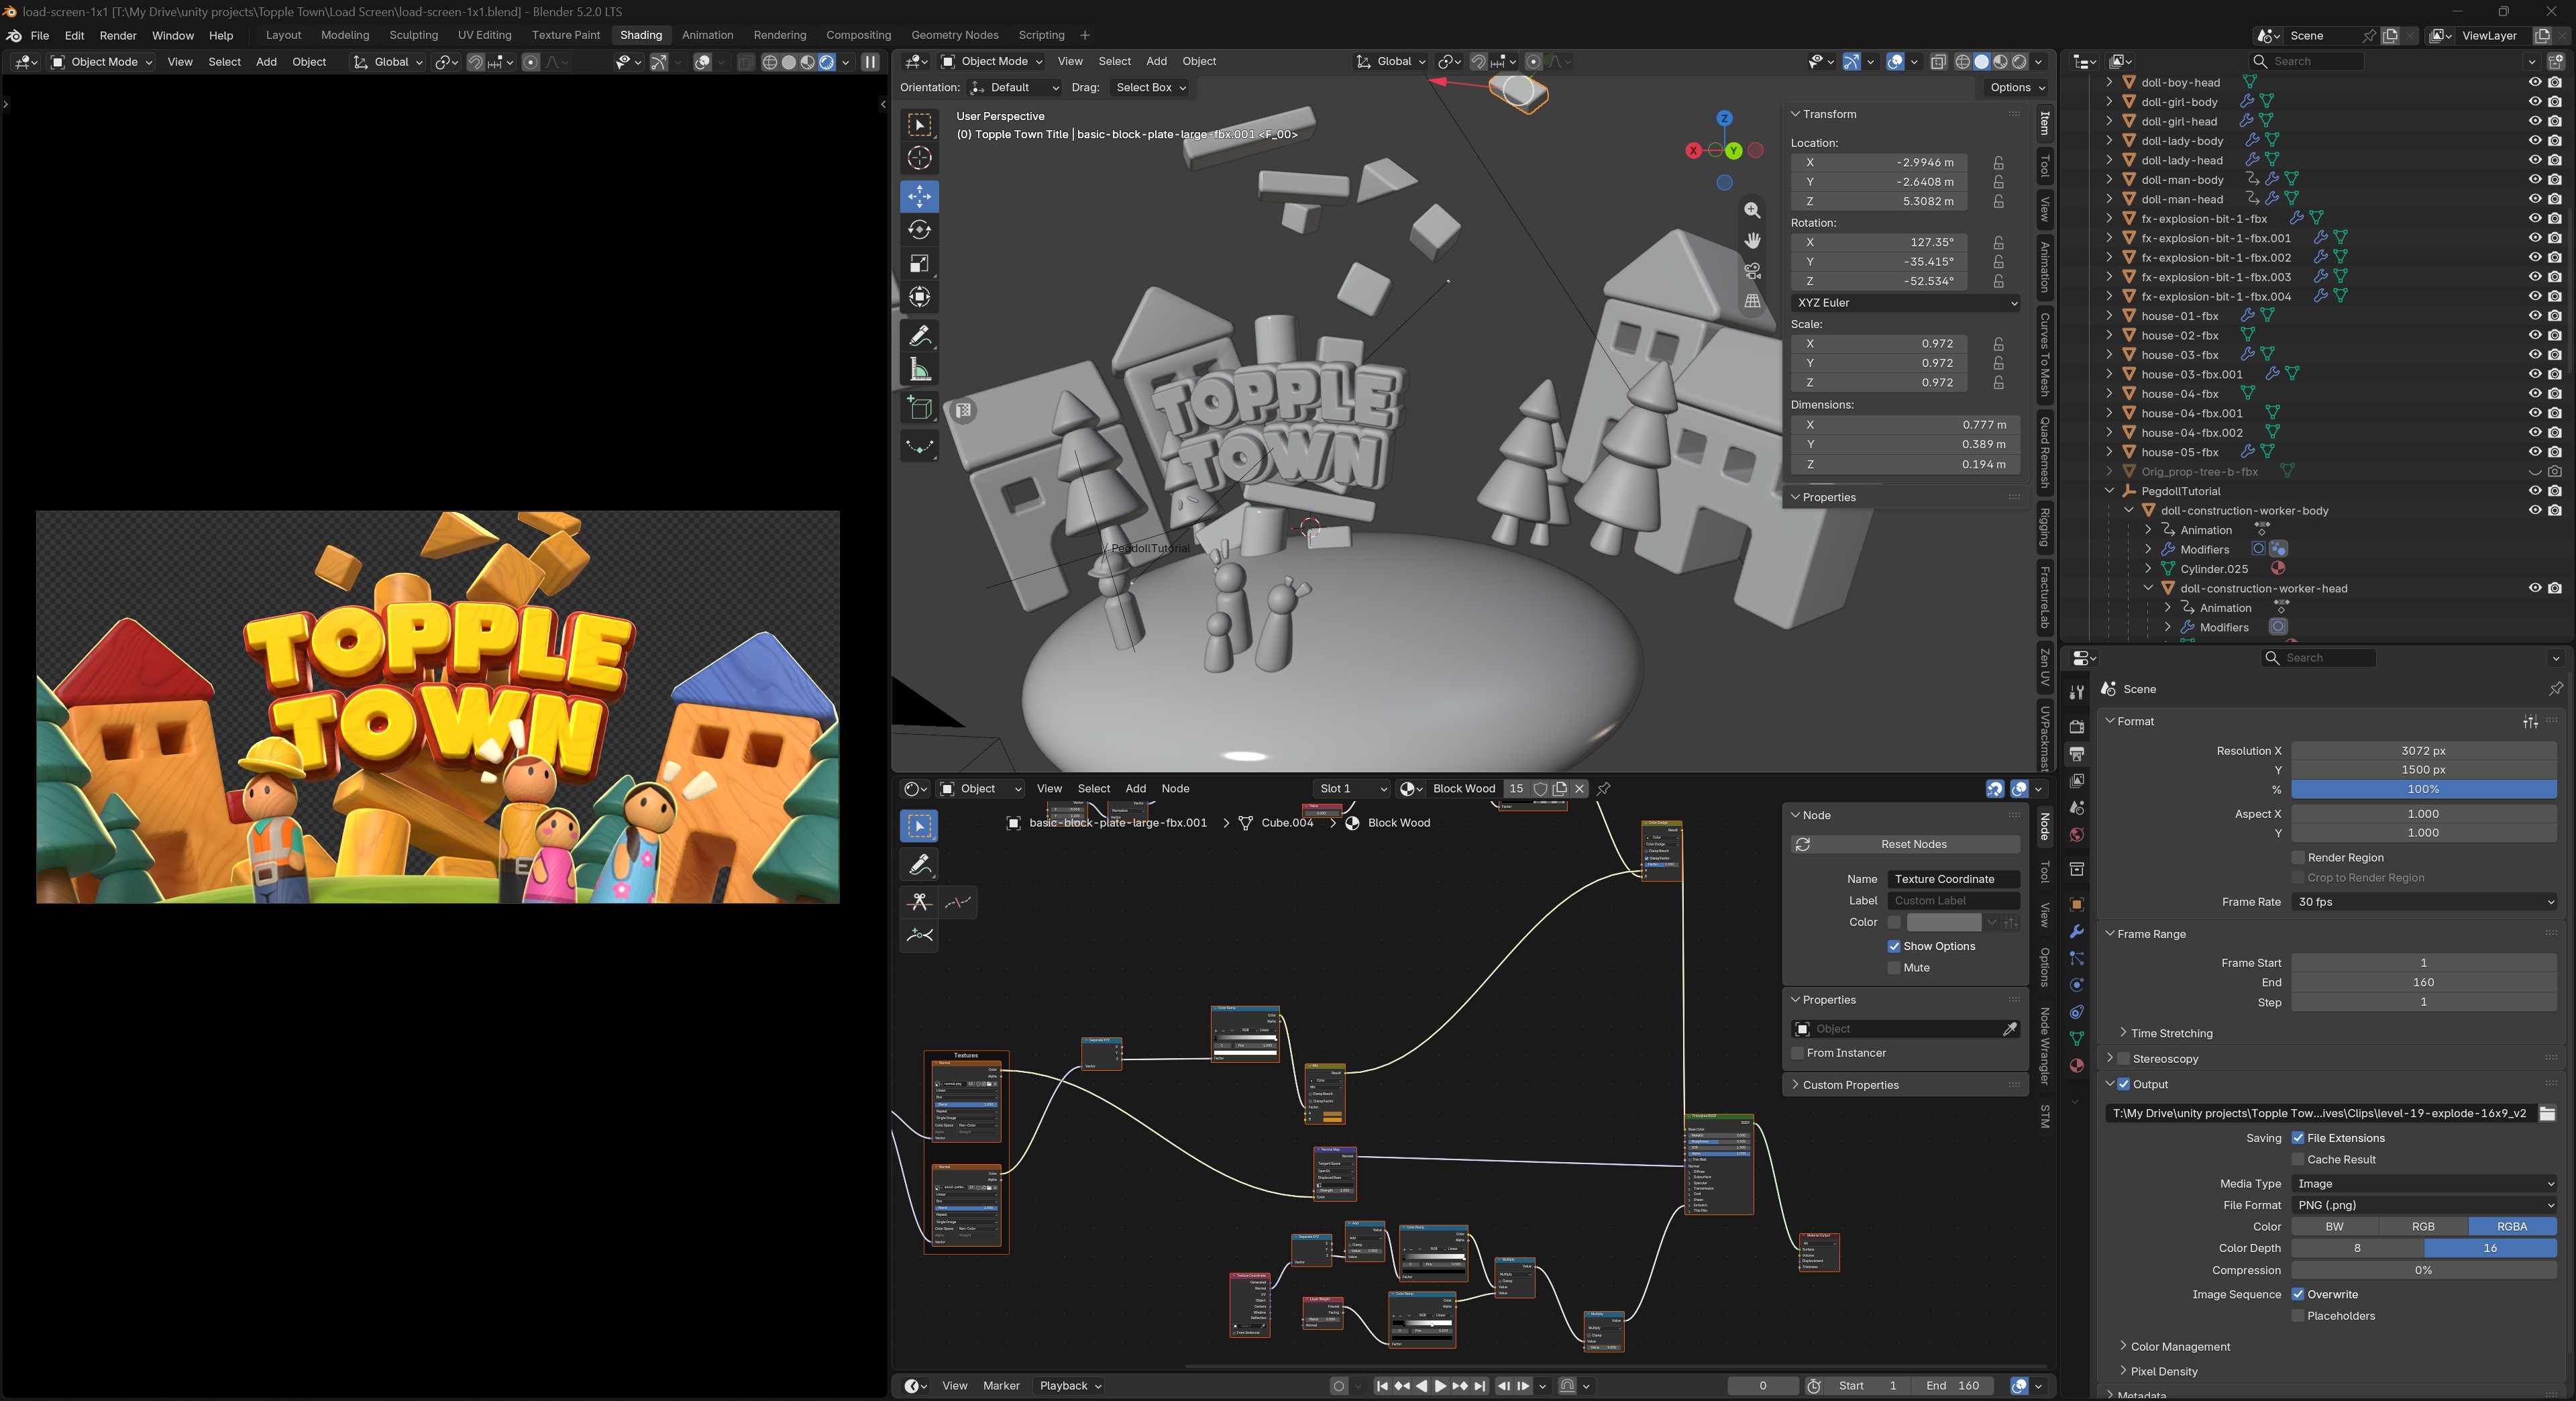Start timeline playback with the play button
The height and width of the screenshot is (1401, 2576).
click(x=1440, y=1386)
